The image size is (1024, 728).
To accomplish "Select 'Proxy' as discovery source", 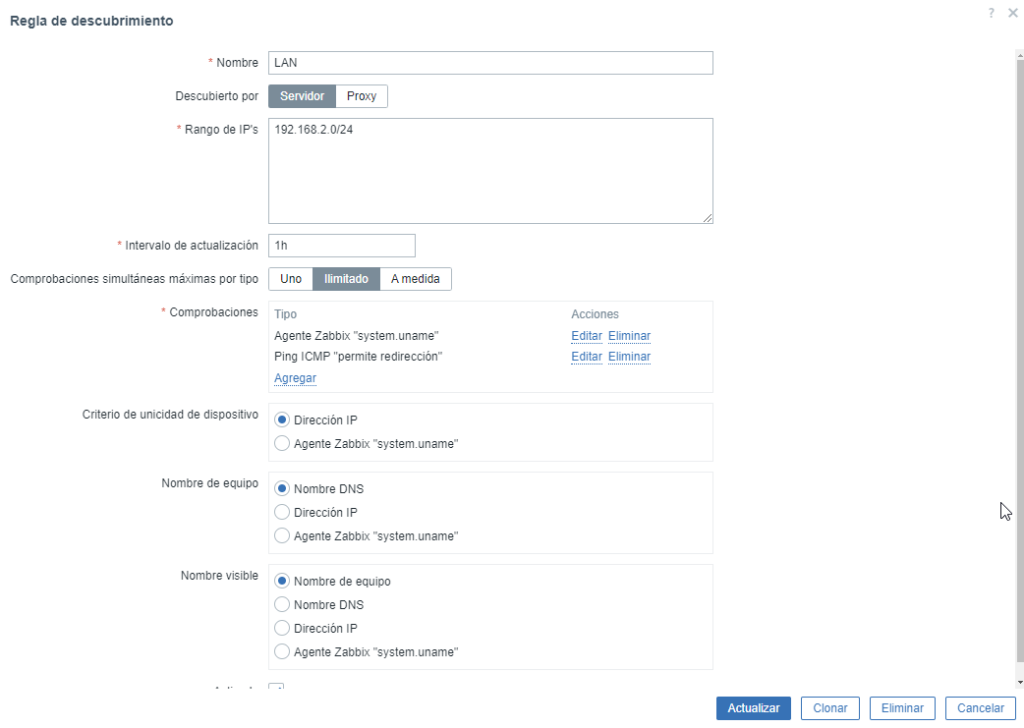I will (361, 96).
